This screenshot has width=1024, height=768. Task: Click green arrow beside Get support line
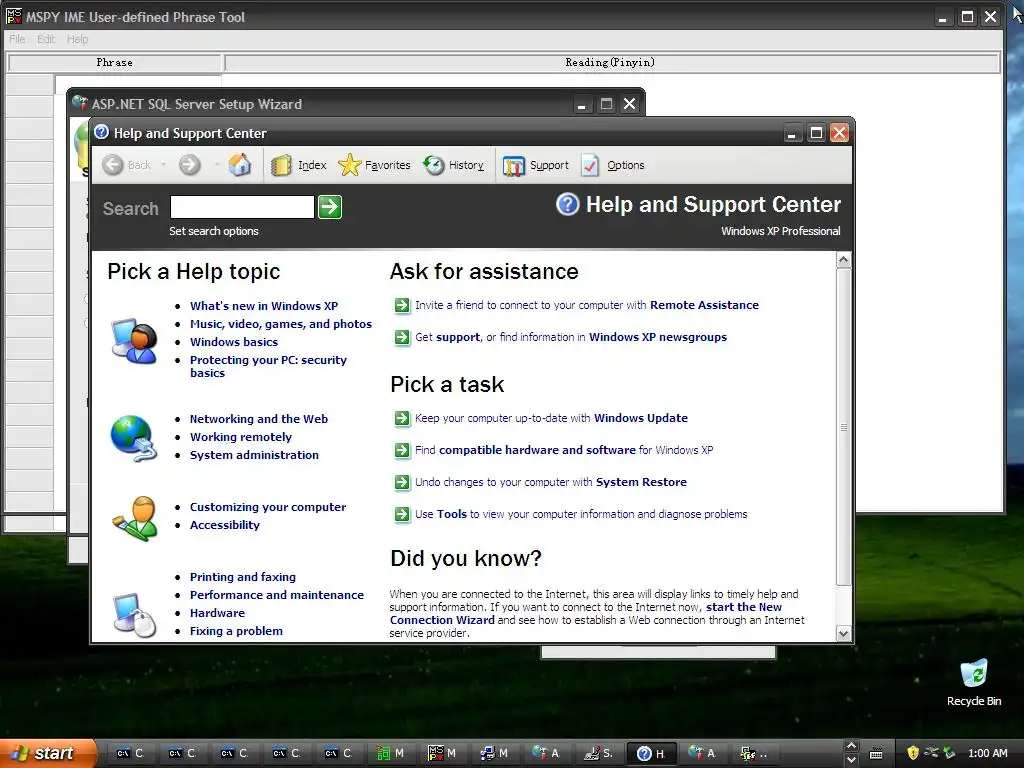tap(402, 337)
